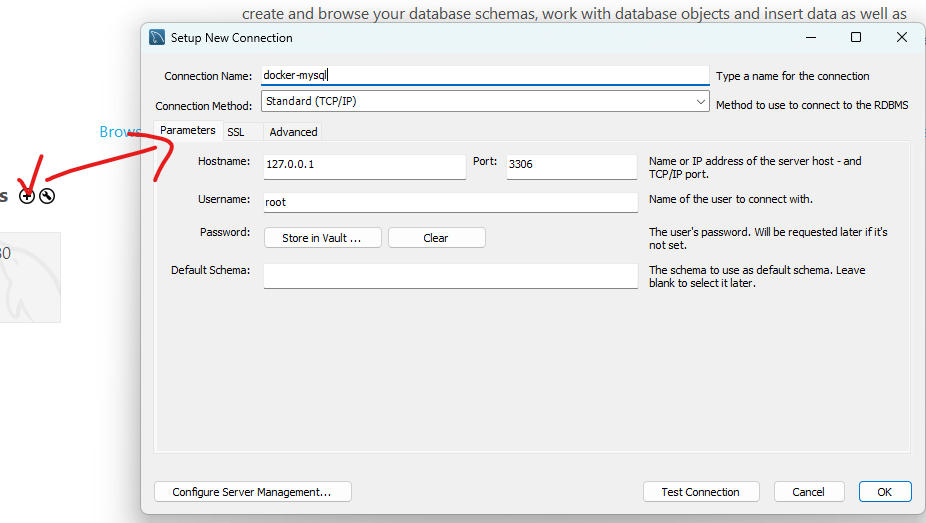Maximize the Setup New Connection dialog
Image resolution: width=926 pixels, height=523 pixels.
pyautogui.click(x=856, y=37)
